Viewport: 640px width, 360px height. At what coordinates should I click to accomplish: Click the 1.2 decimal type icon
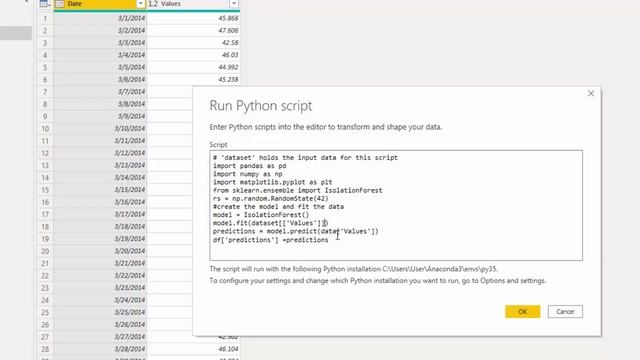pos(153,4)
